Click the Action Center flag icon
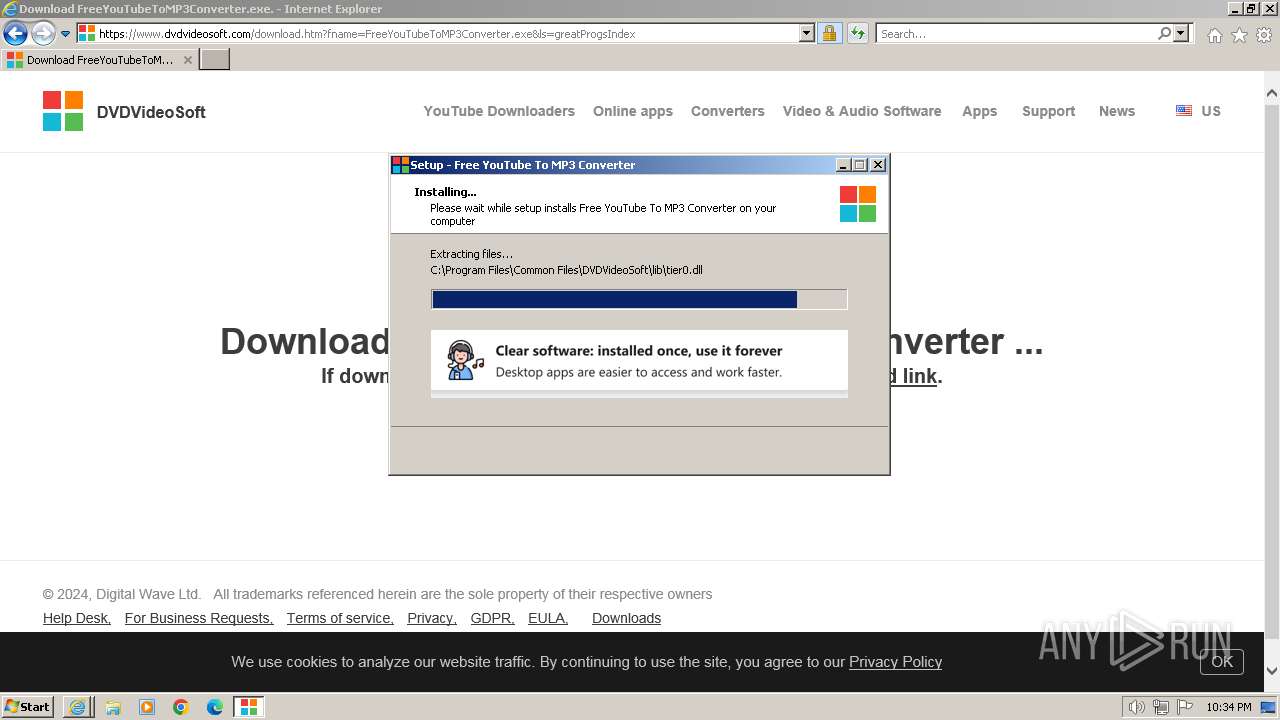1280x720 pixels. pyautogui.click(x=1185, y=707)
